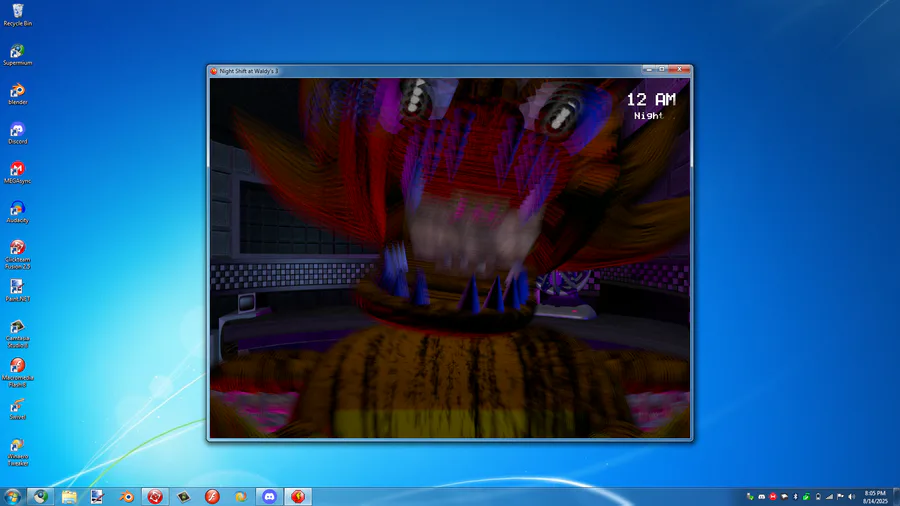
Task: Select the MEGAsync desktop shortcut
Action: coord(18,173)
